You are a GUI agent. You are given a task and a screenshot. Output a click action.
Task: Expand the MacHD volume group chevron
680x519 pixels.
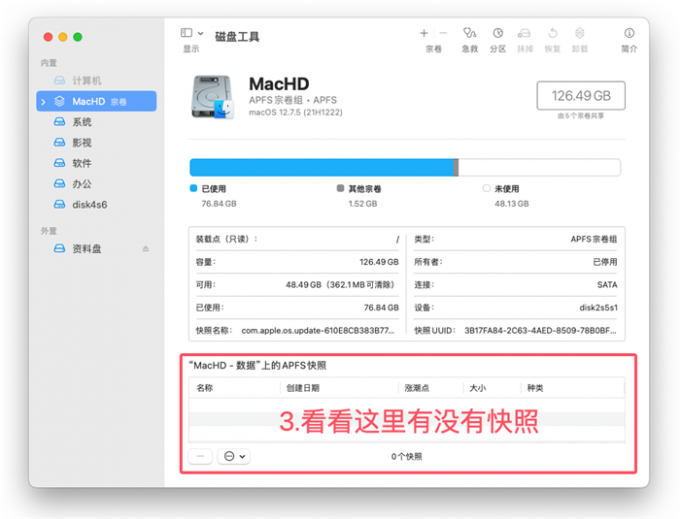[x=43, y=102]
